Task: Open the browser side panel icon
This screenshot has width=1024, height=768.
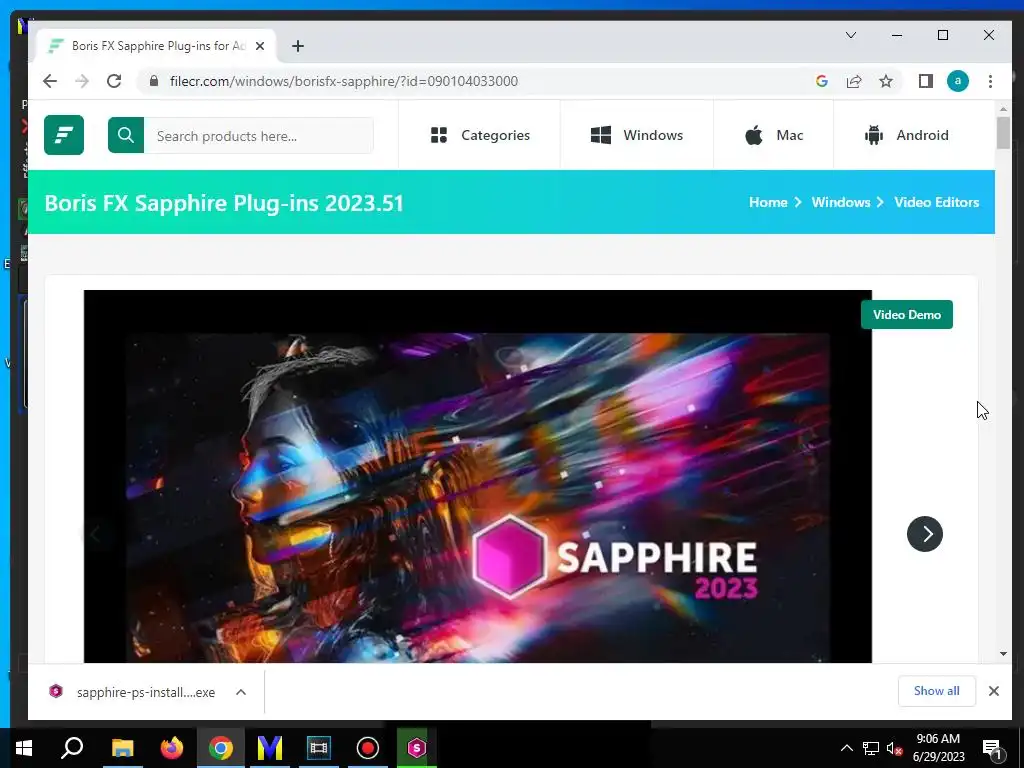Action: pyautogui.click(x=925, y=81)
